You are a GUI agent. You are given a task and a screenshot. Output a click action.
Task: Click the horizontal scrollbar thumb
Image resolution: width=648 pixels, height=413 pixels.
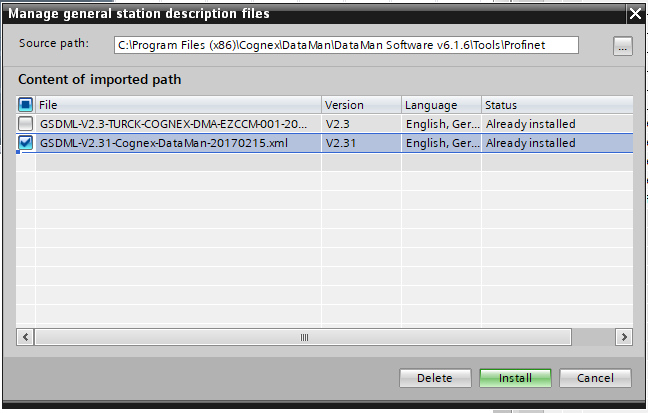click(x=304, y=337)
